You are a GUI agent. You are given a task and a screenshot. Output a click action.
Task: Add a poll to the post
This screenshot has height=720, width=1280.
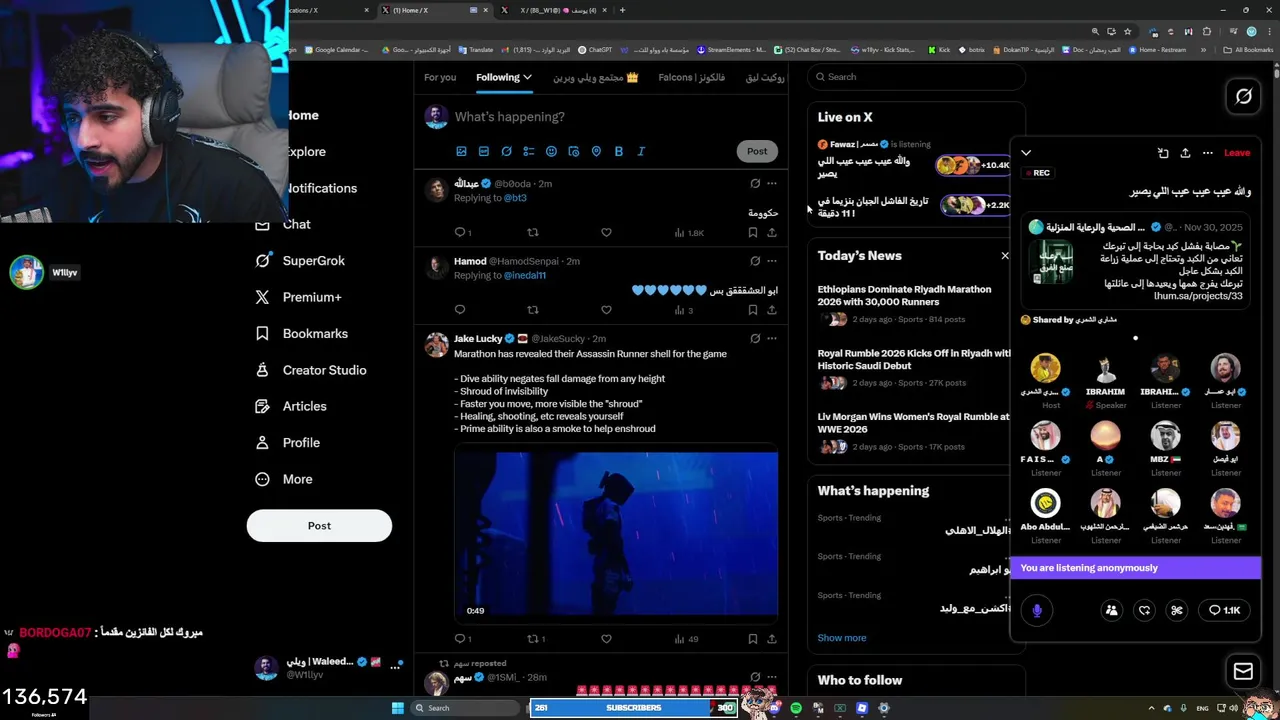click(529, 151)
